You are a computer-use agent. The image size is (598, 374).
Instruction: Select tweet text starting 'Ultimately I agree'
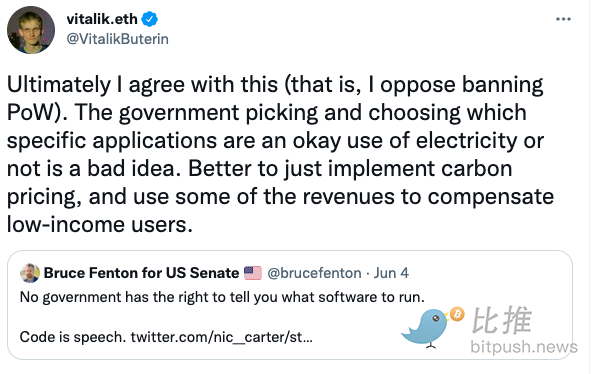tap(280, 154)
